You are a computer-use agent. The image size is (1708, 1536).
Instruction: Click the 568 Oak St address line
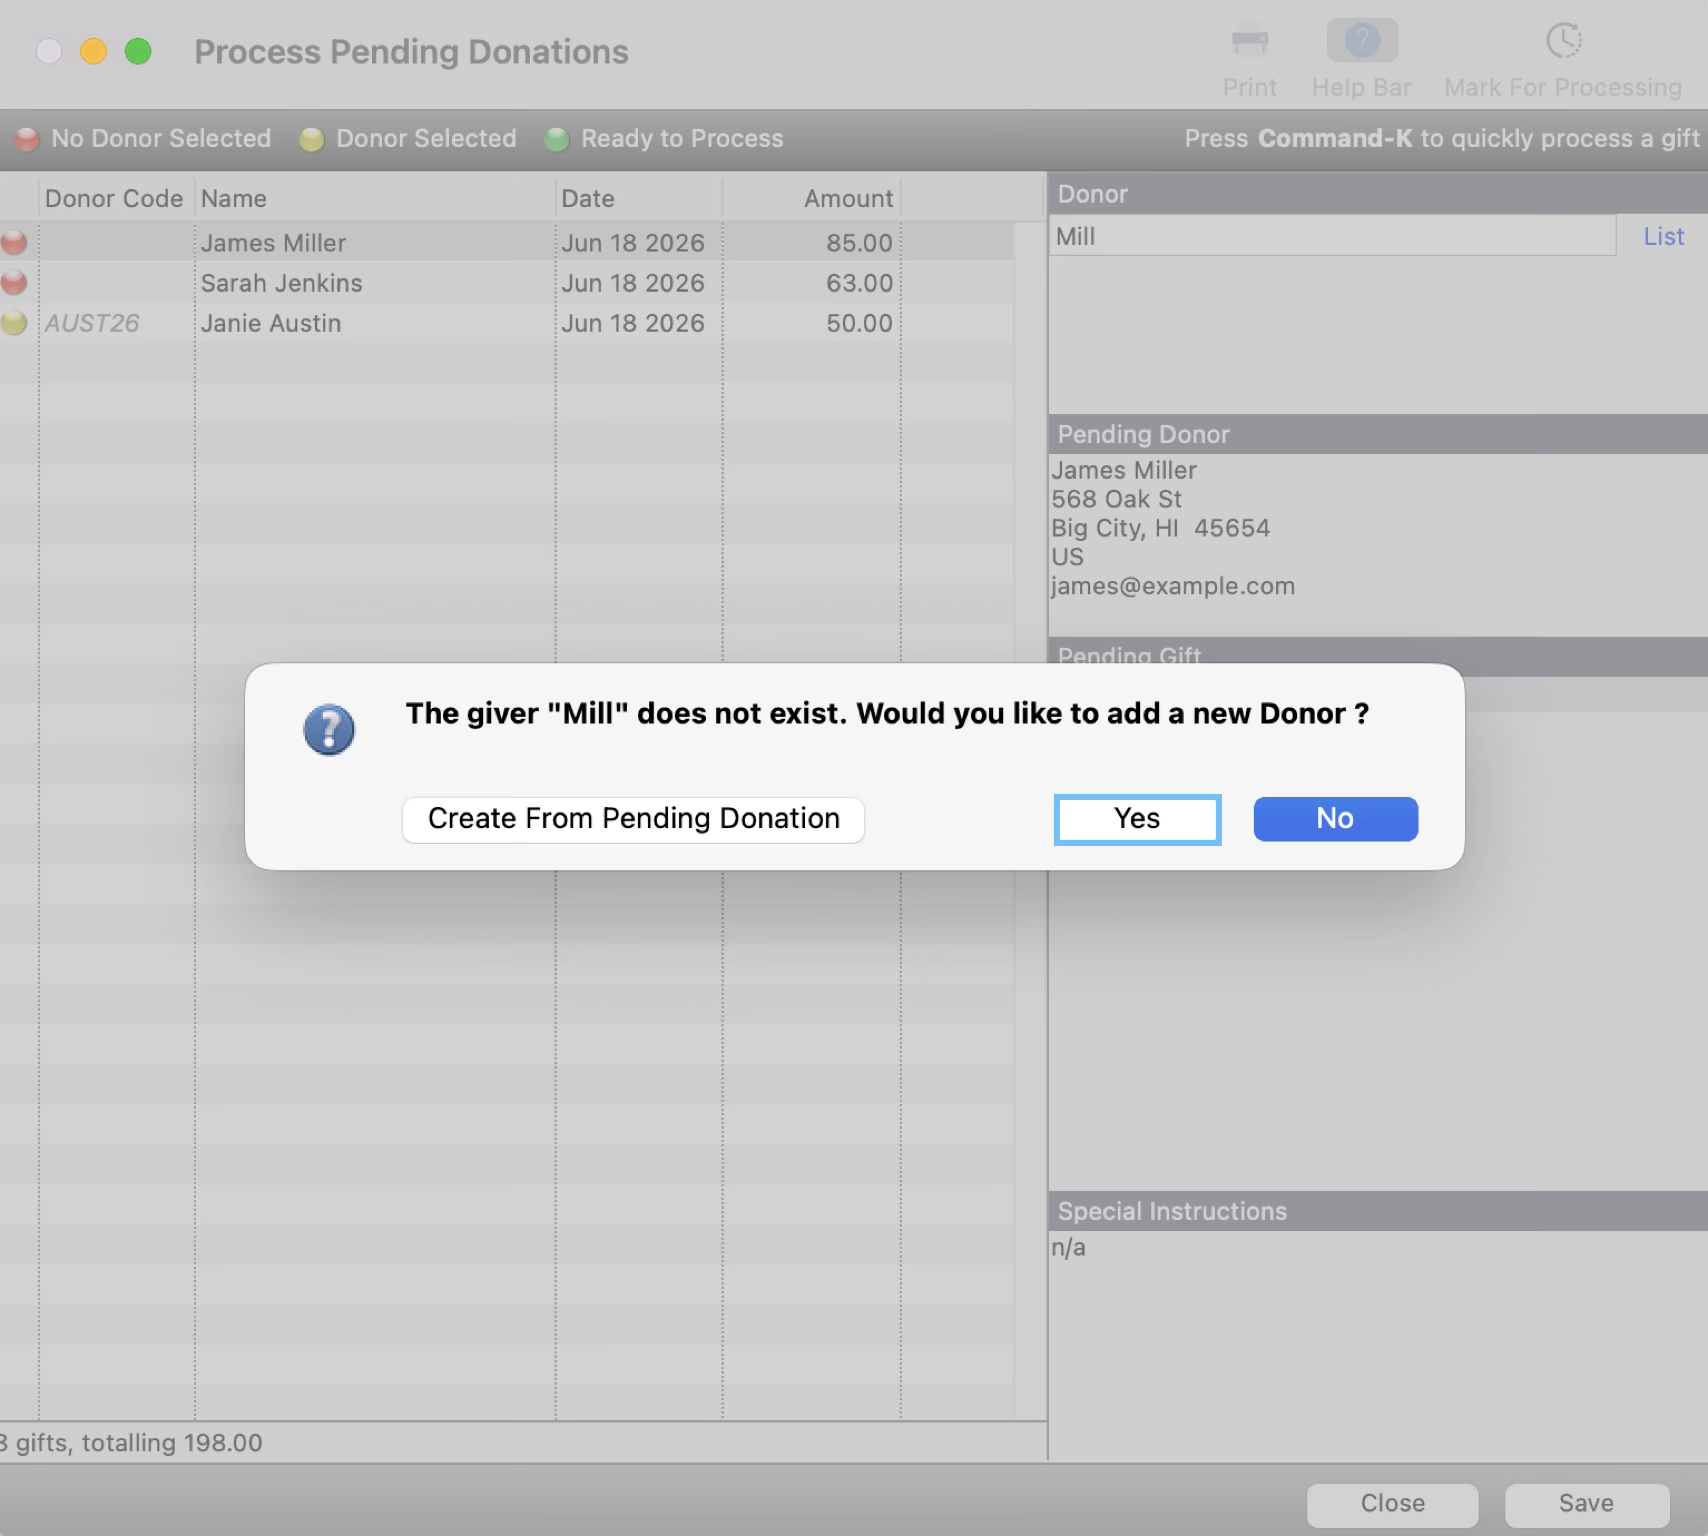[x=1116, y=499]
